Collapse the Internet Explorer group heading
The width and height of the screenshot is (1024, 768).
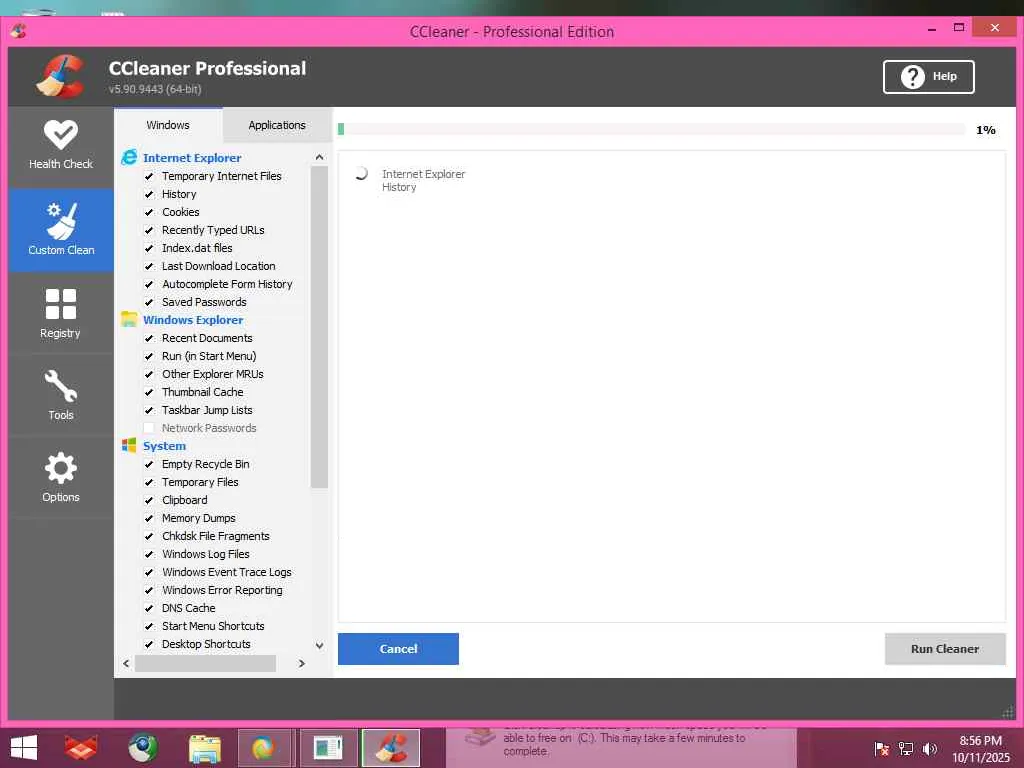[192, 157]
